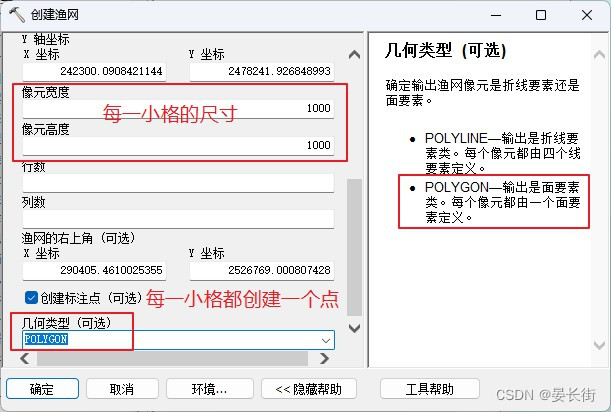Click the 行数 input field

tap(178, 182)
